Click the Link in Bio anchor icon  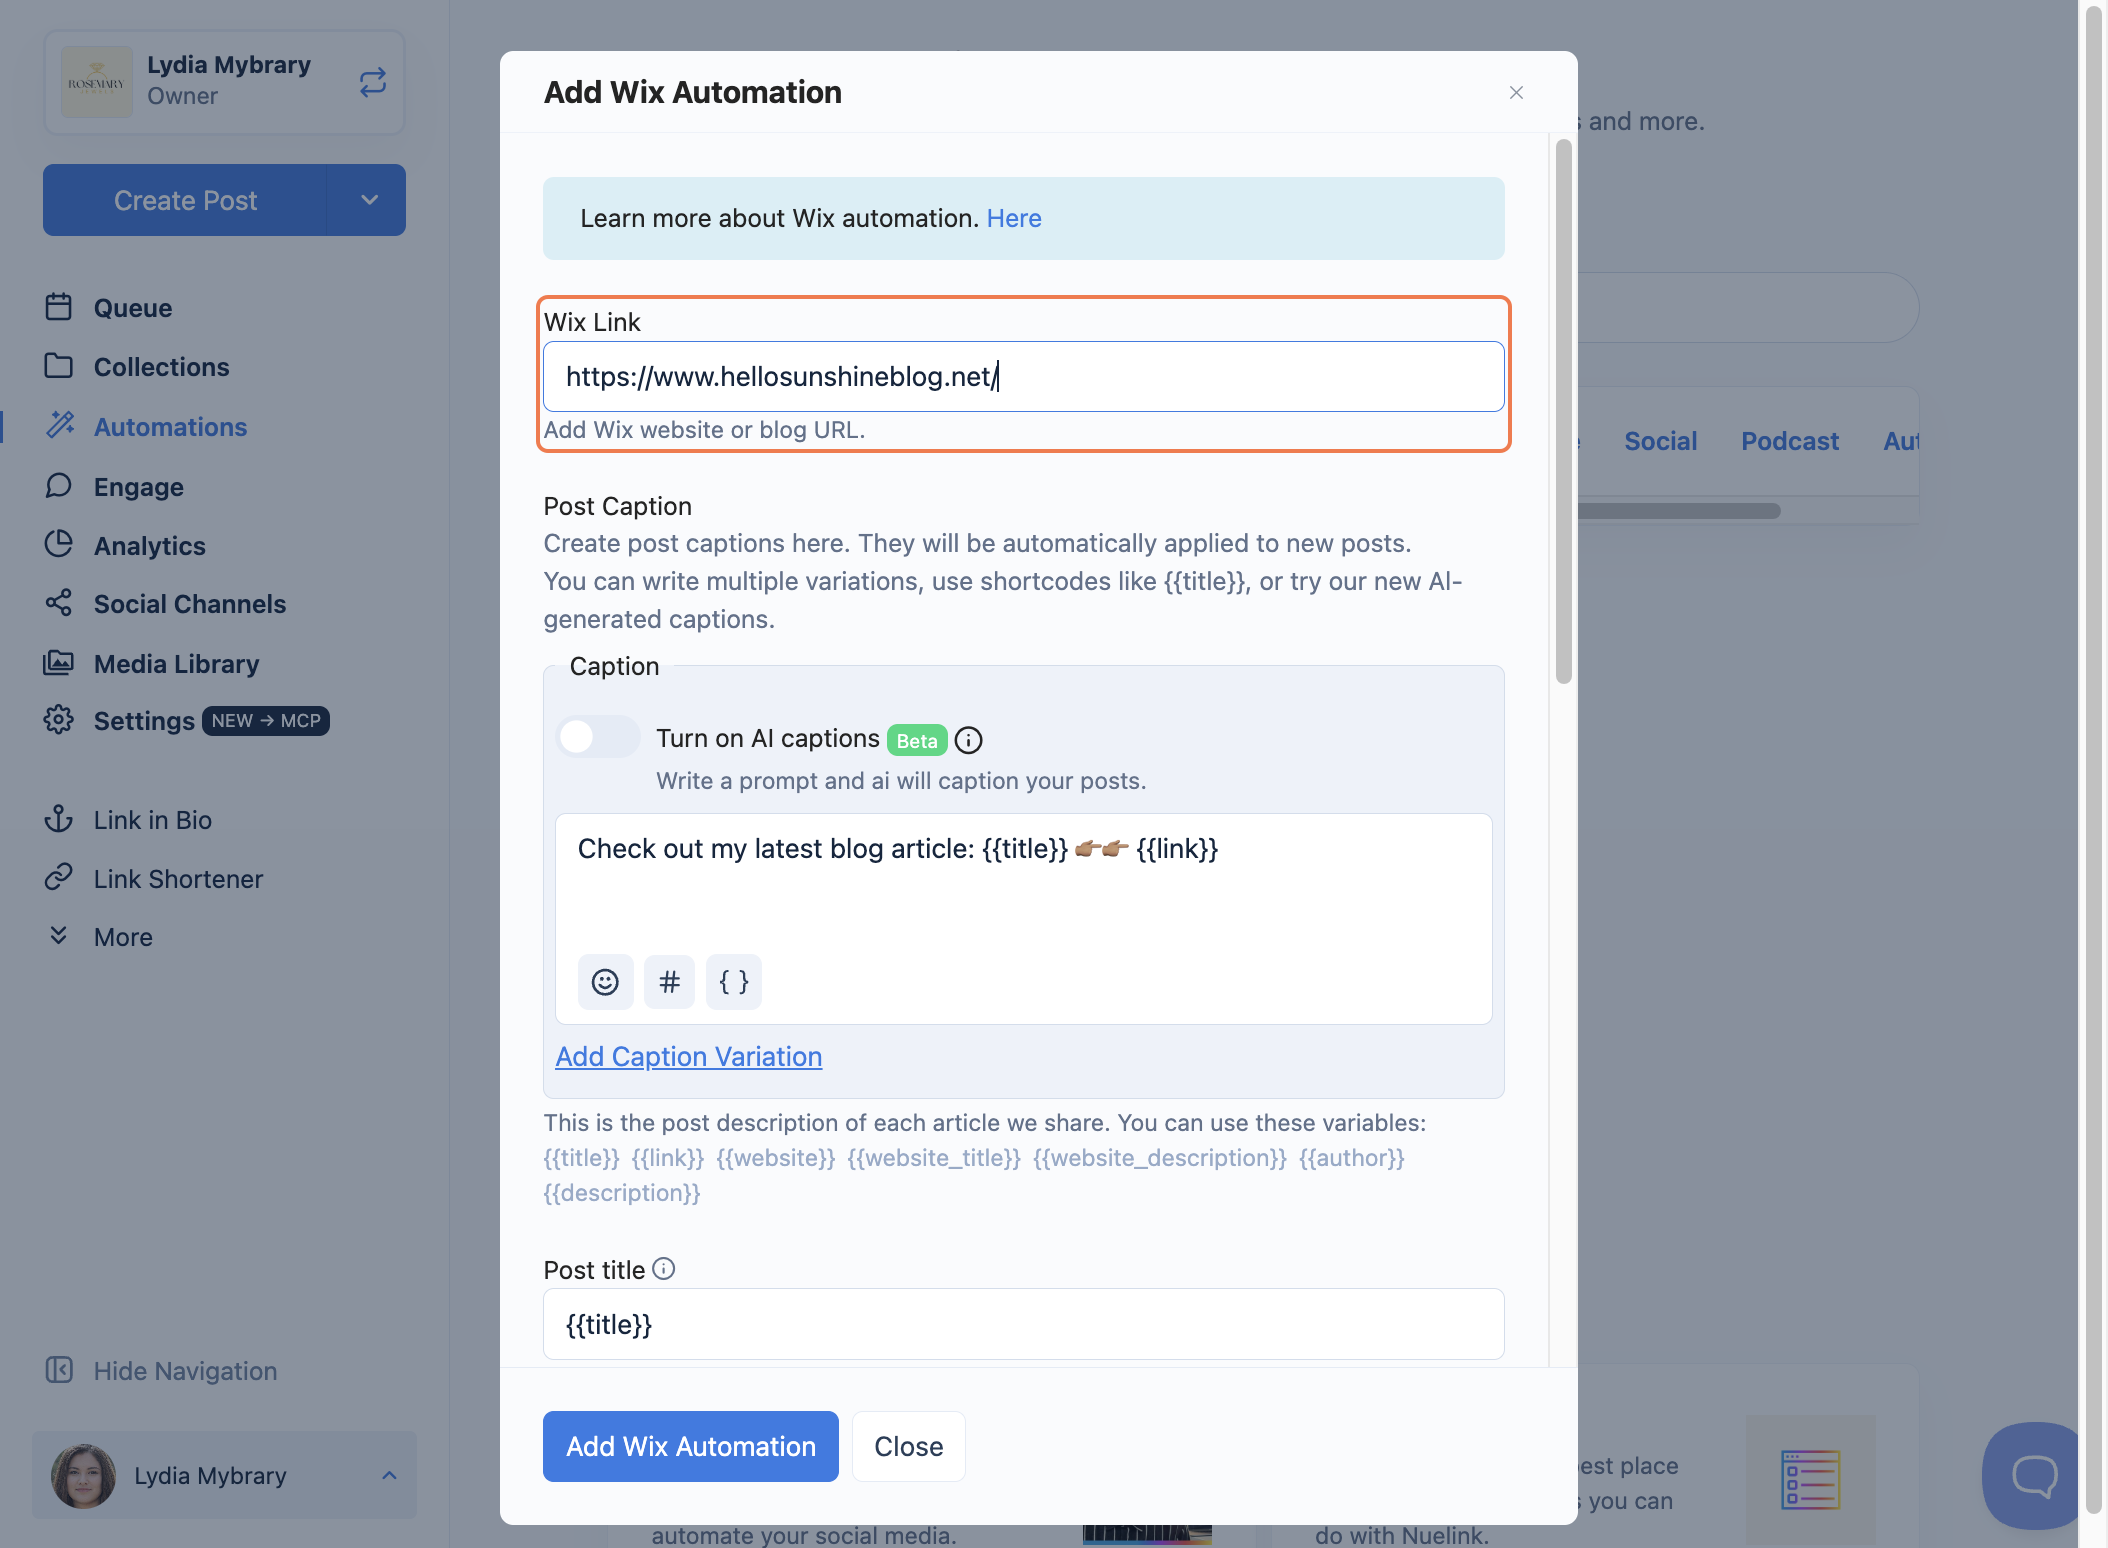tap(59, 819)
